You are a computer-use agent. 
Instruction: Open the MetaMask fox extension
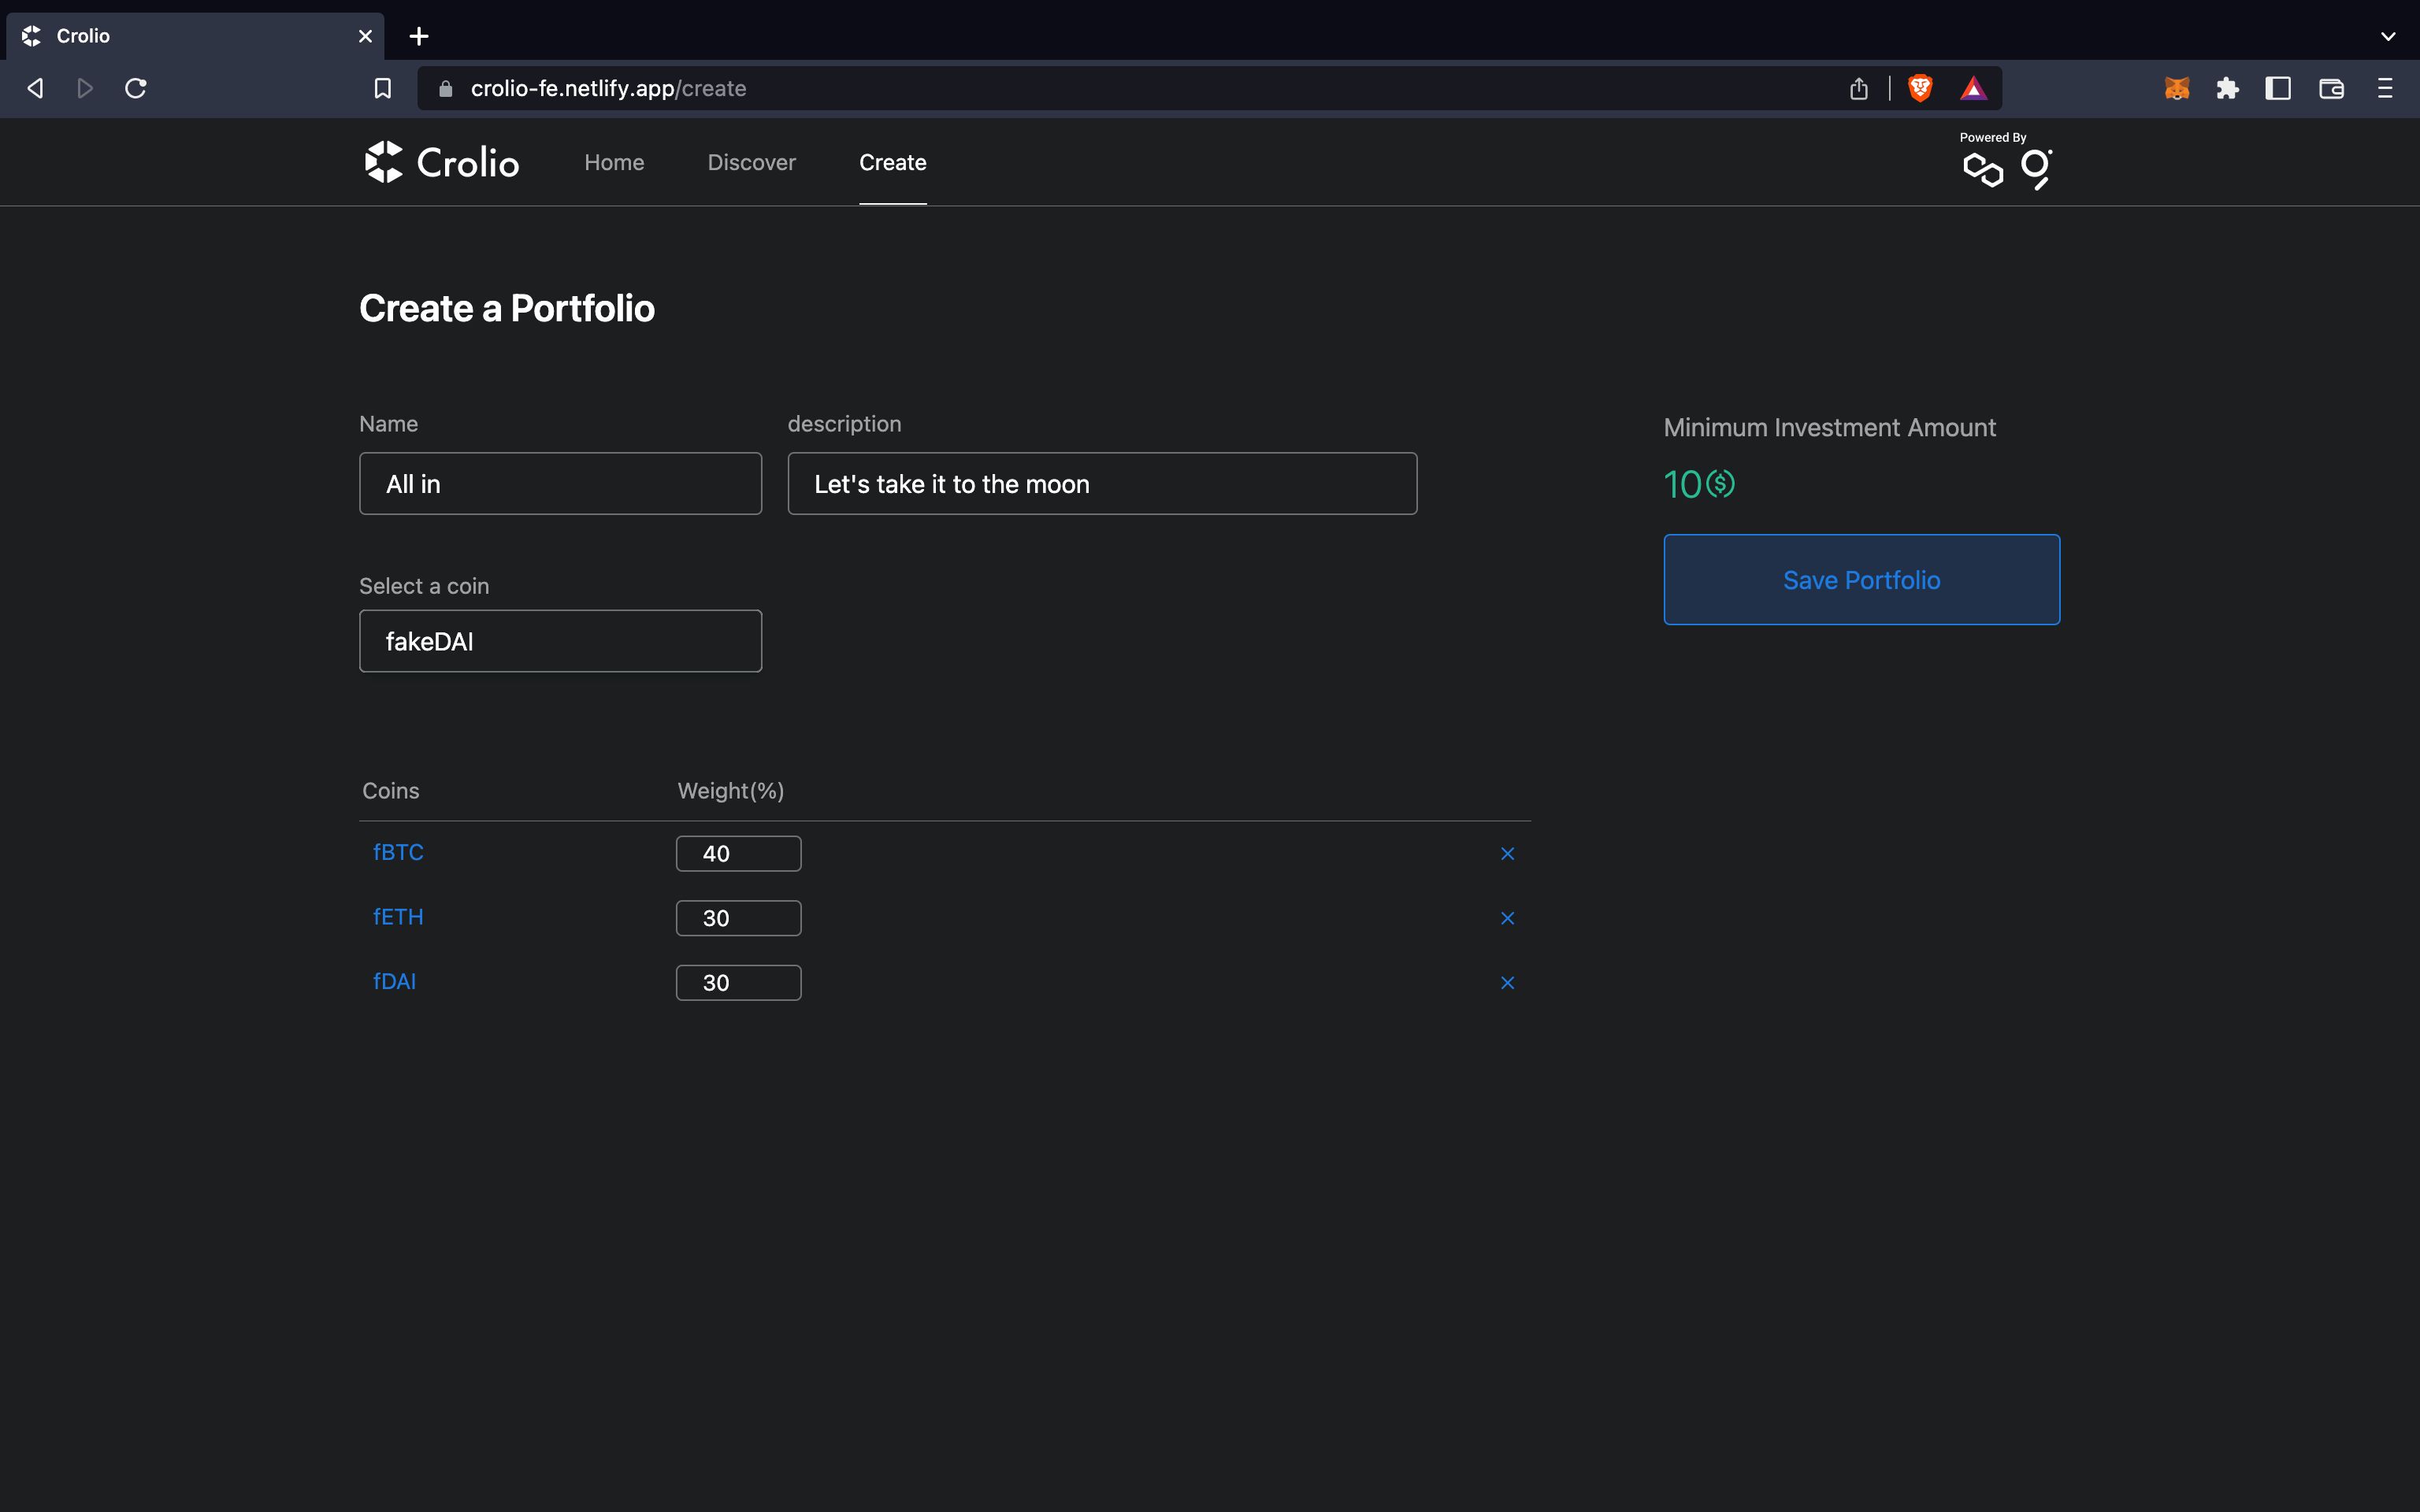(2177, 88)
